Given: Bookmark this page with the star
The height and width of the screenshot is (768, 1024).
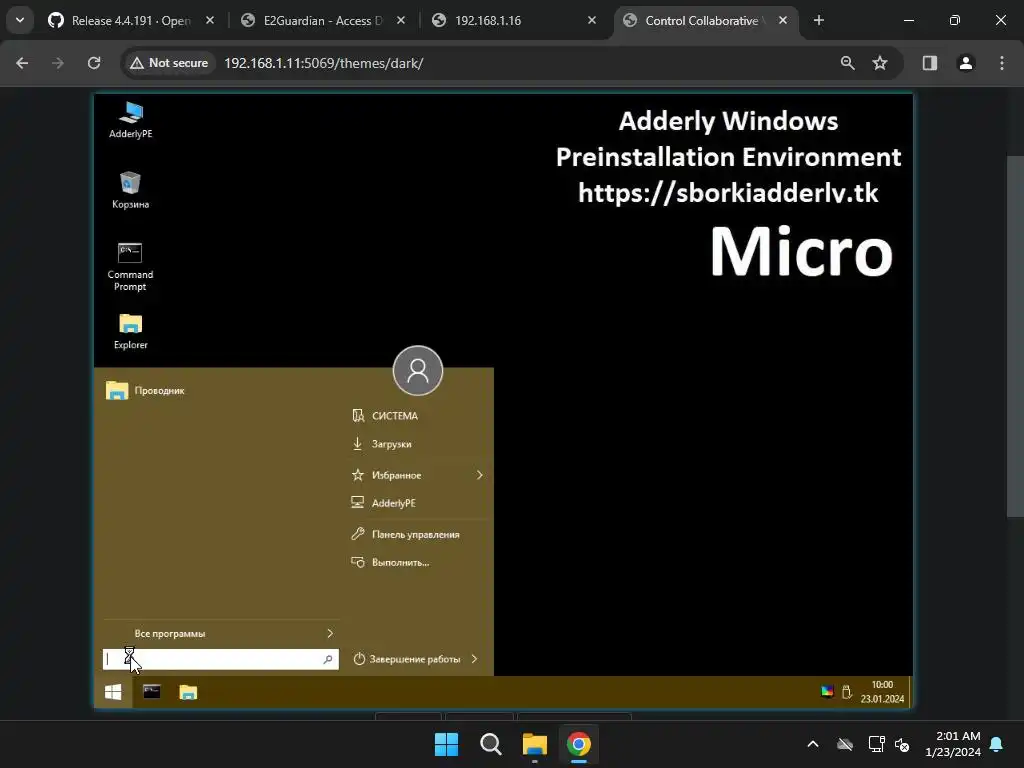Looking at the screenshot, I should [x=880, y=63].
